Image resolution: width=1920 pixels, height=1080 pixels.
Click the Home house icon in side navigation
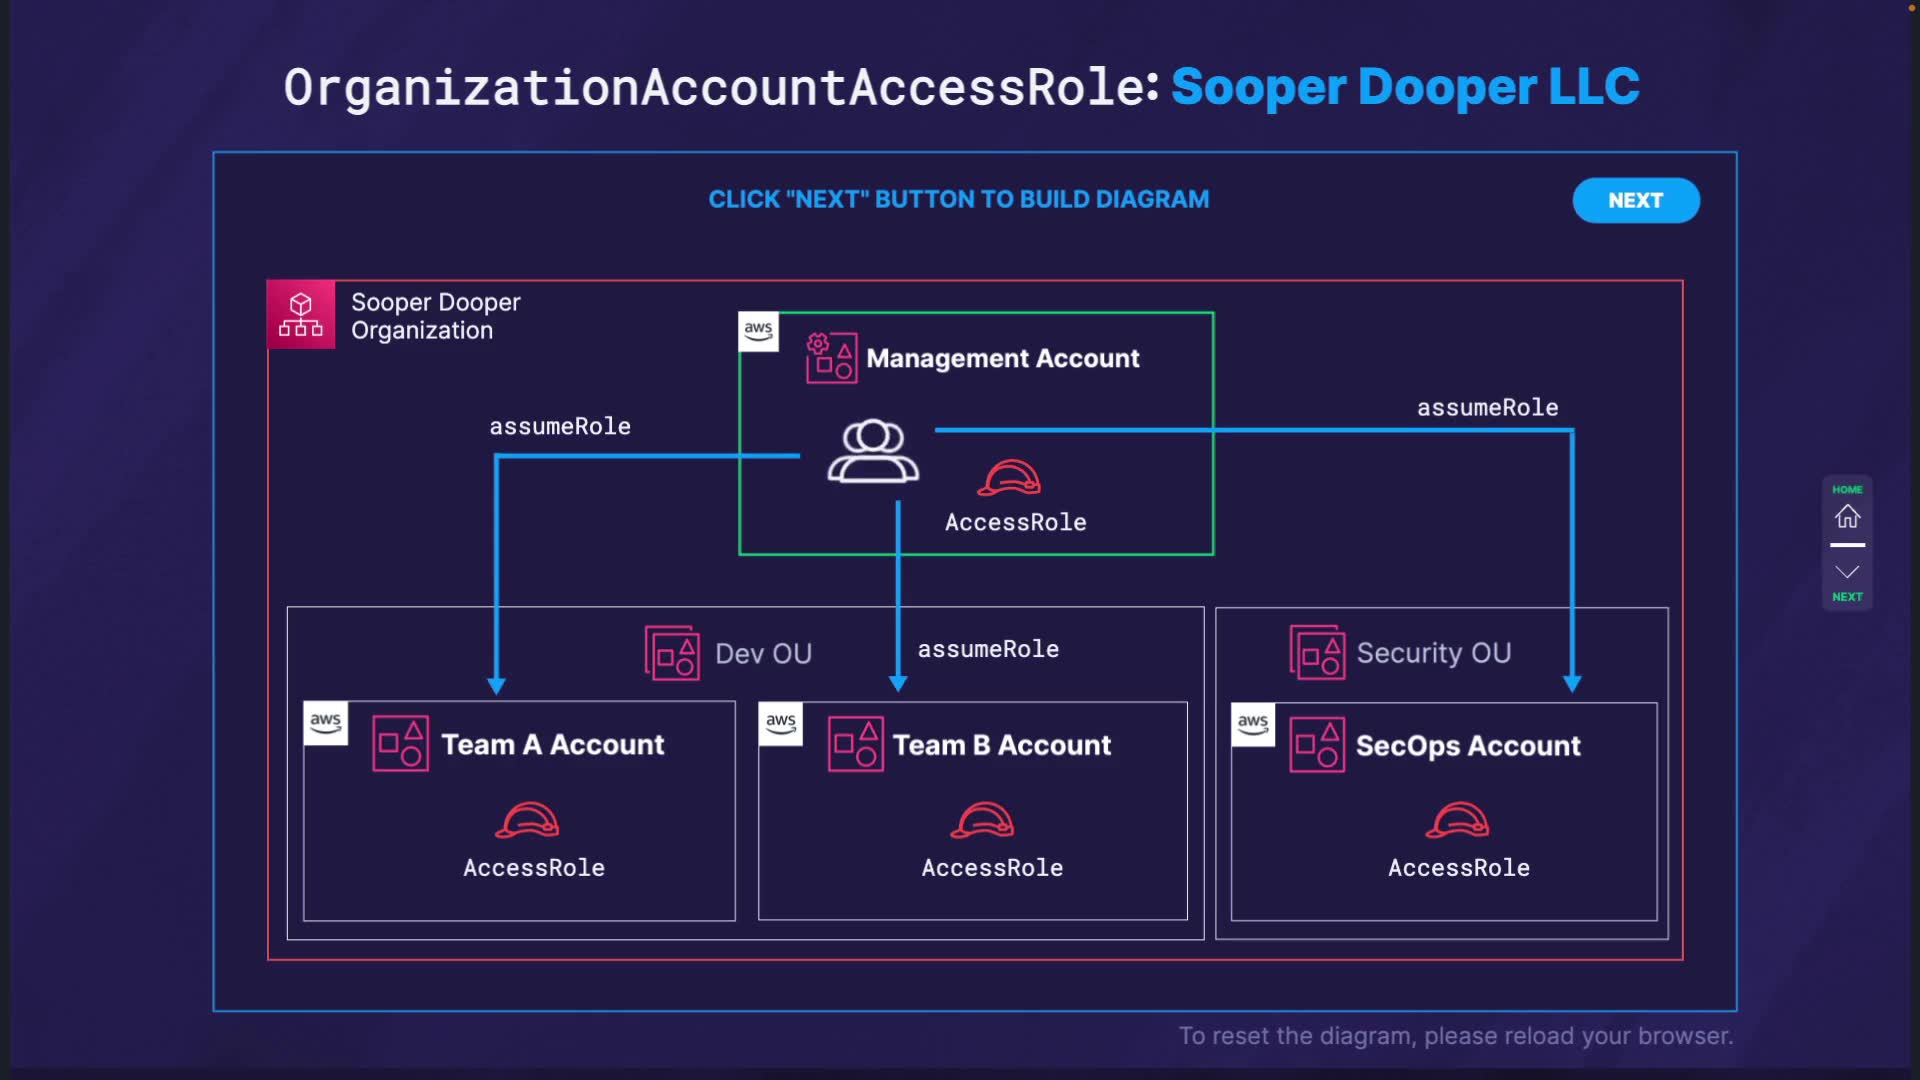coord(1847,516)
